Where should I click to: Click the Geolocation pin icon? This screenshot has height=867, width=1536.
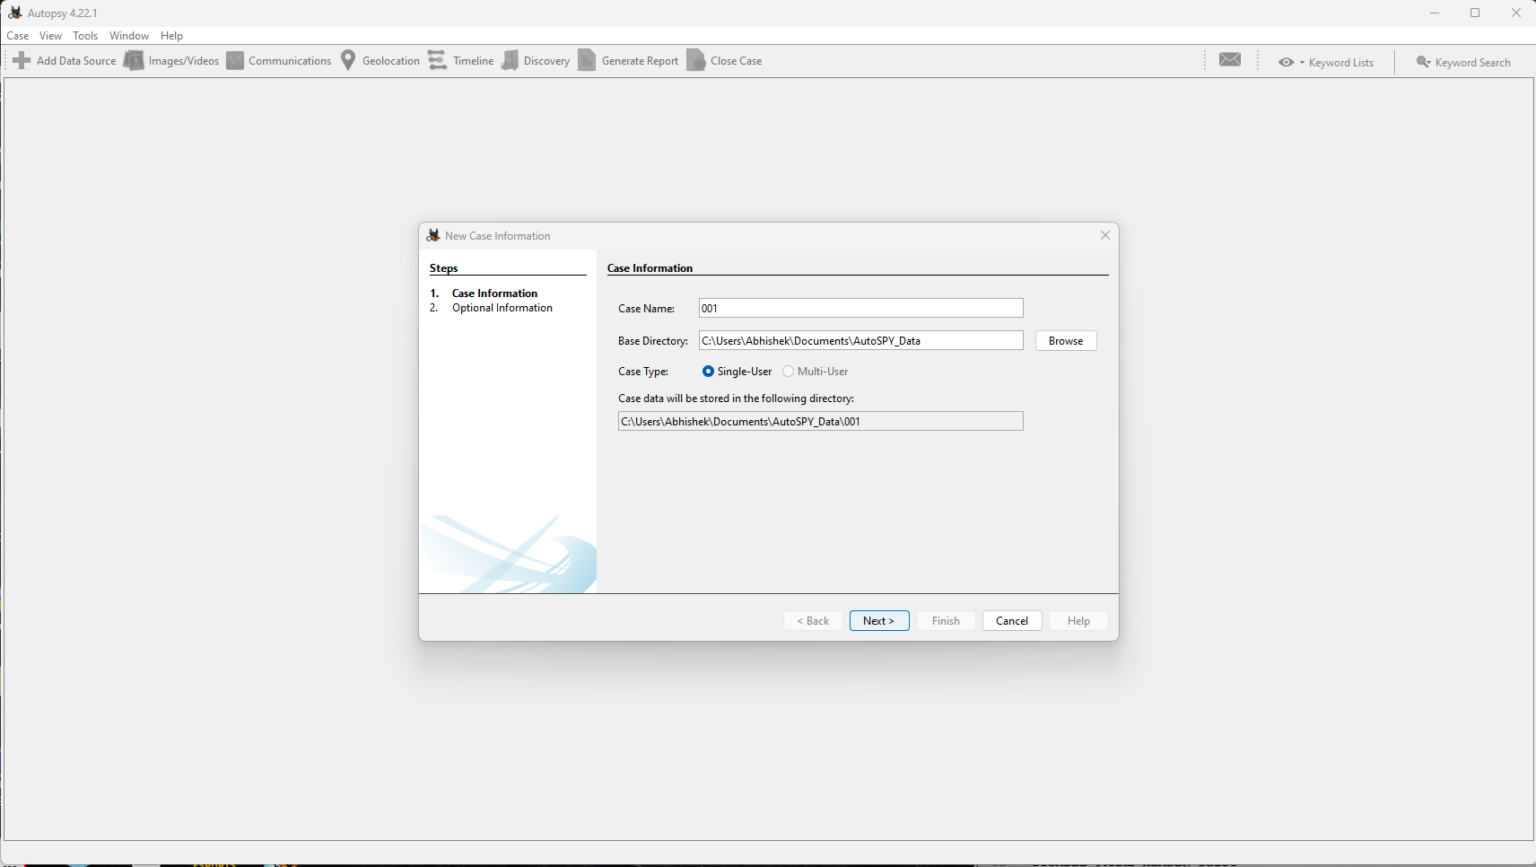(348, 61)
